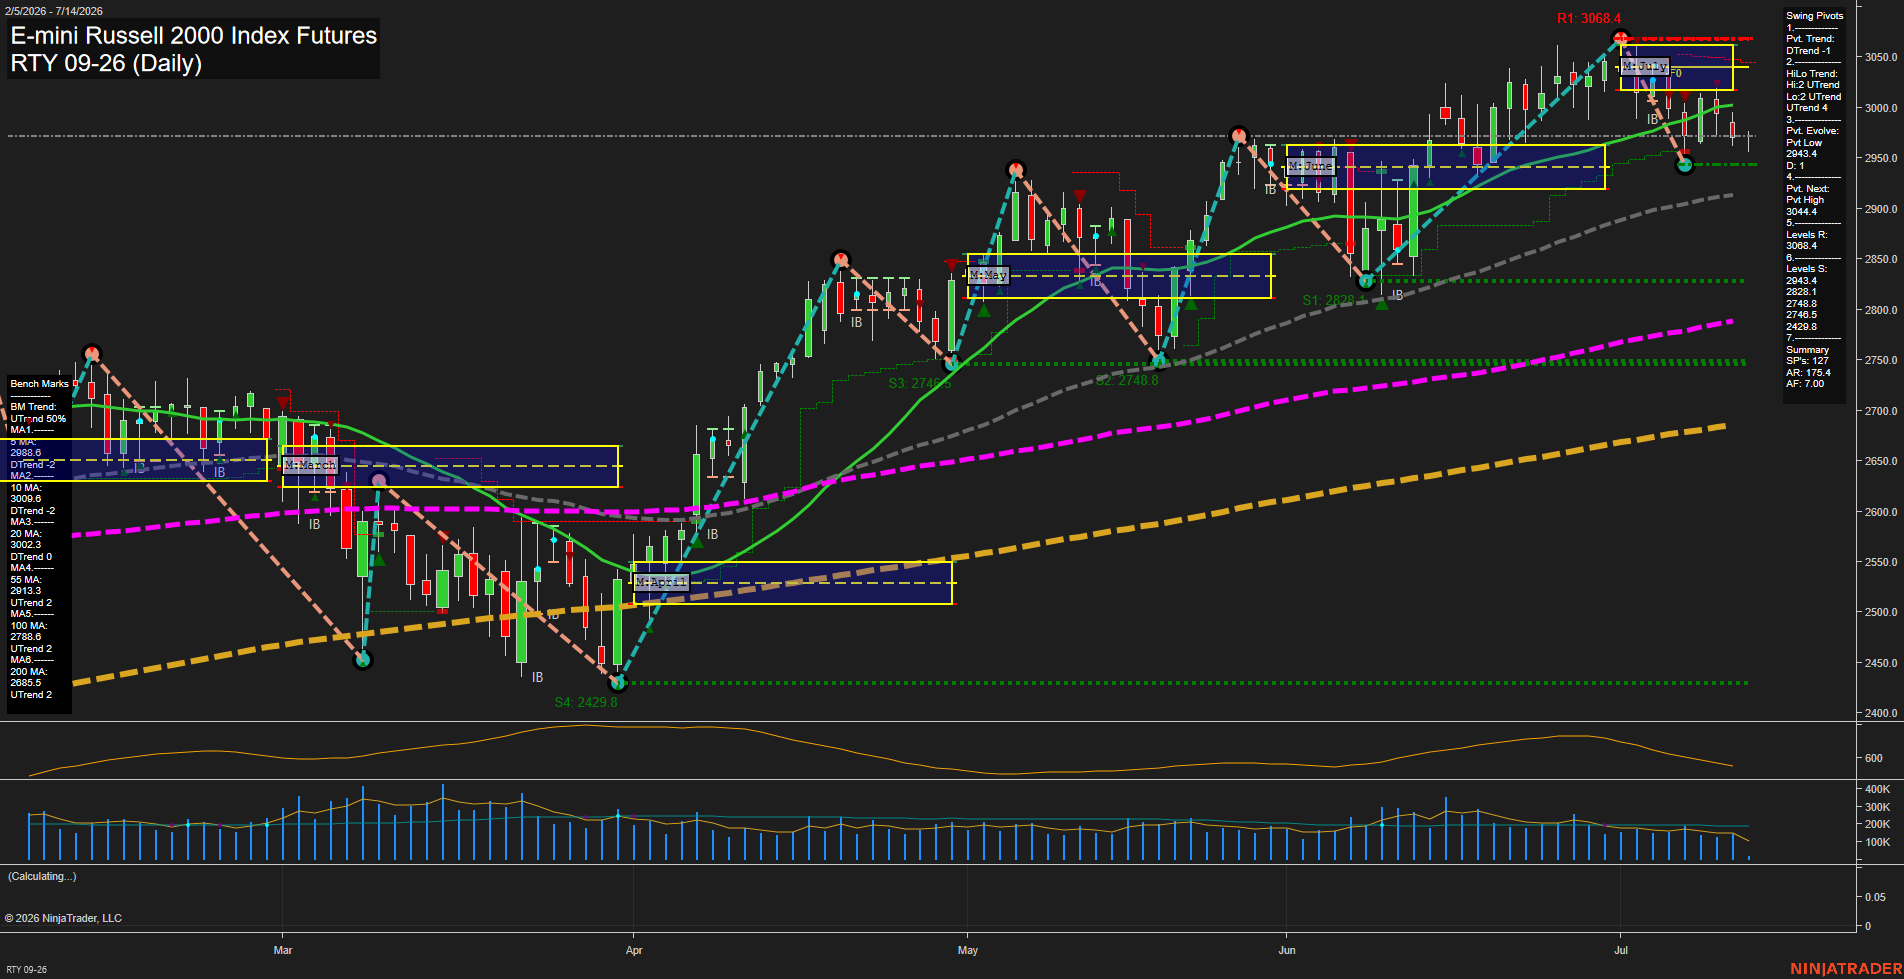Select the RTY 09-26 (Daily) subtitle
The width and height of the screenshot is (1904, 979).
coord(106,63)
